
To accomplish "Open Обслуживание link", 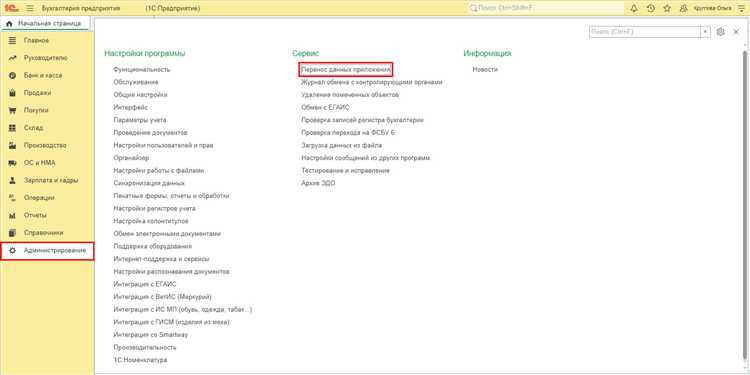I will click(x=136, y=82).
